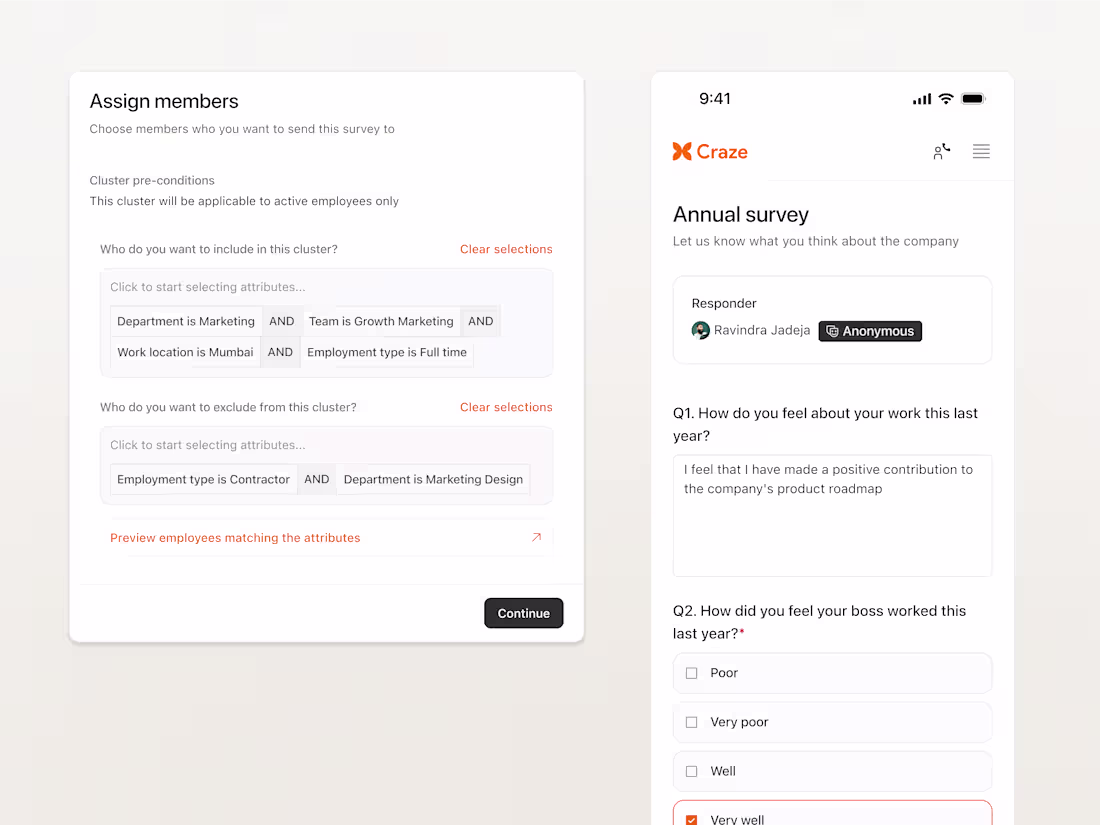1100x825 pixels.
Task: Click the external-link arrow beside Preview employees
Action: (537, 537)
